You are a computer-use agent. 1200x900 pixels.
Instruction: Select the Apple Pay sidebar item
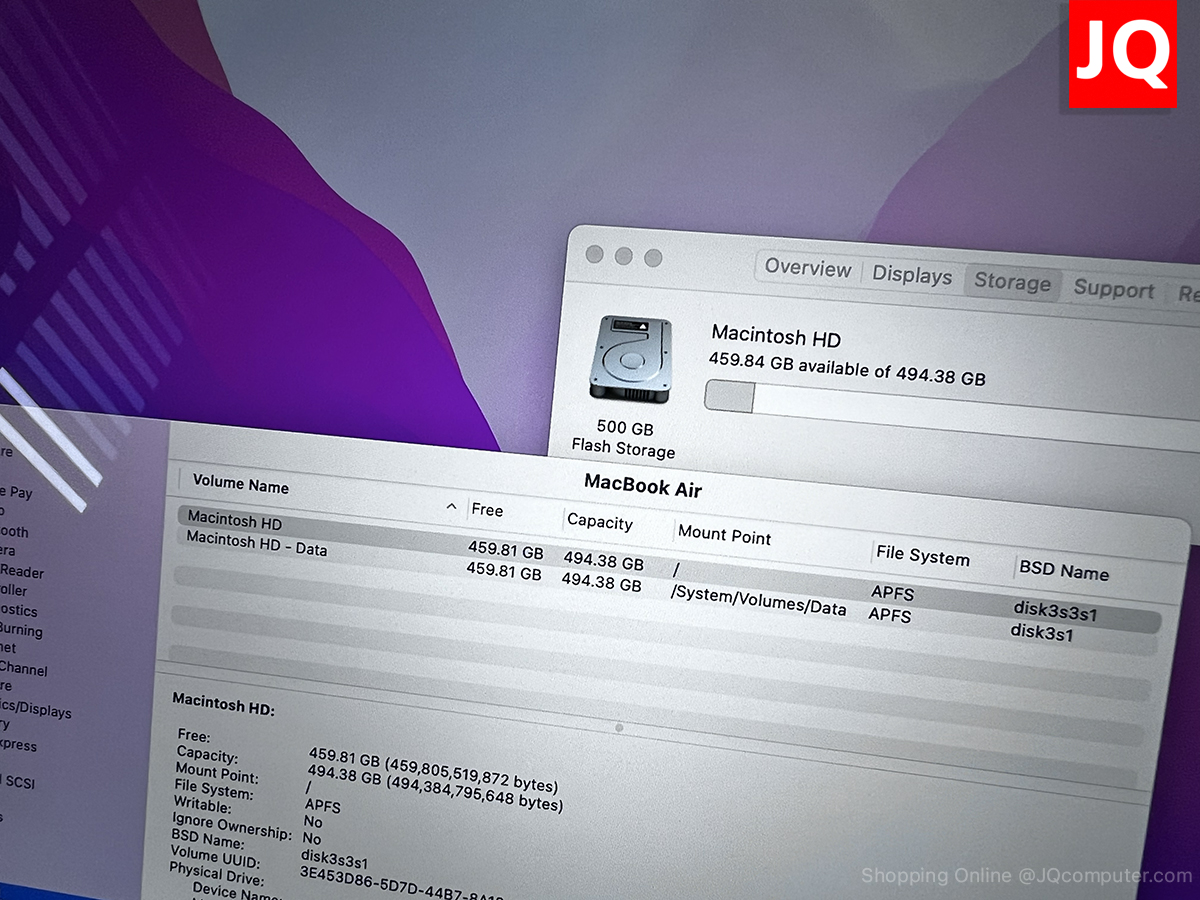17,492
